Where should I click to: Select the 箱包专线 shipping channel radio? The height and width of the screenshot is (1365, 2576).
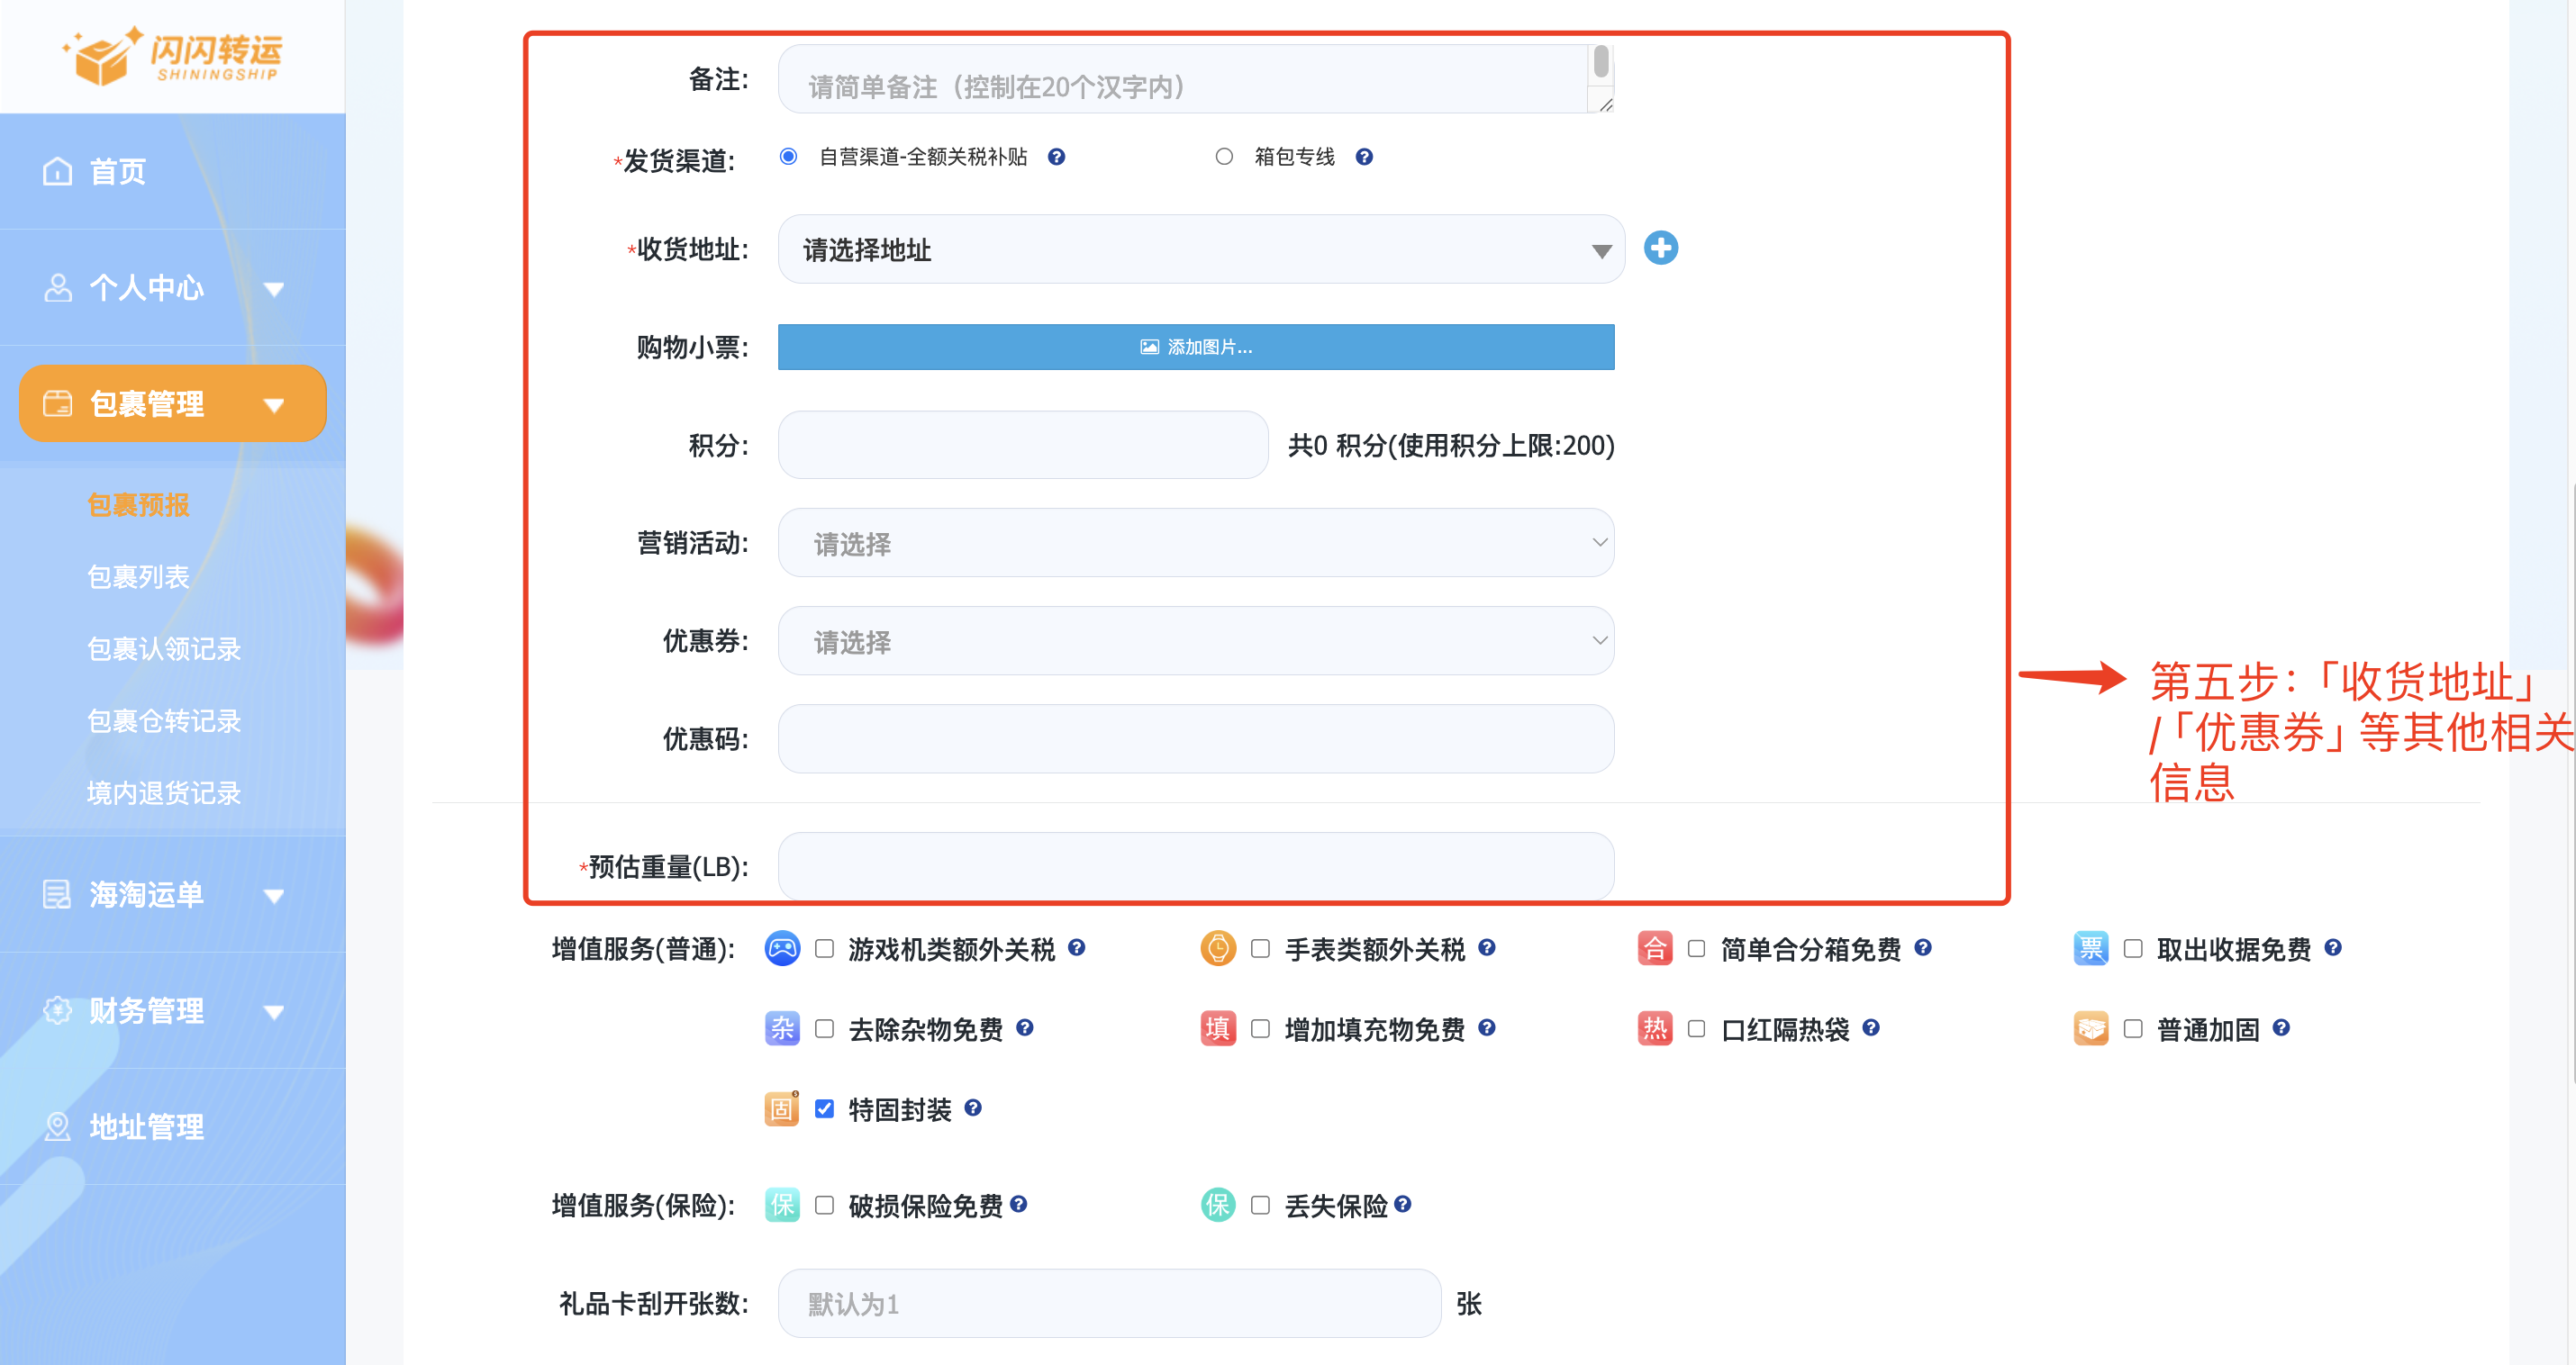pos(1224,157)
